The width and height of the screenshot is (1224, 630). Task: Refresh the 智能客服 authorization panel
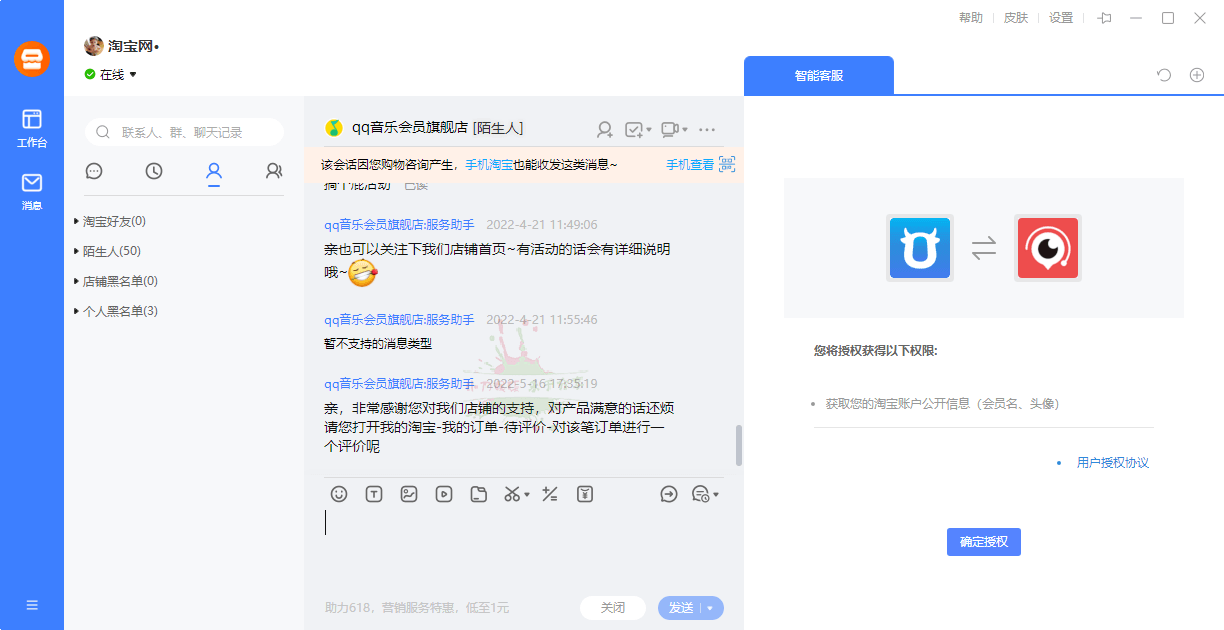[x=1162, y=75]
